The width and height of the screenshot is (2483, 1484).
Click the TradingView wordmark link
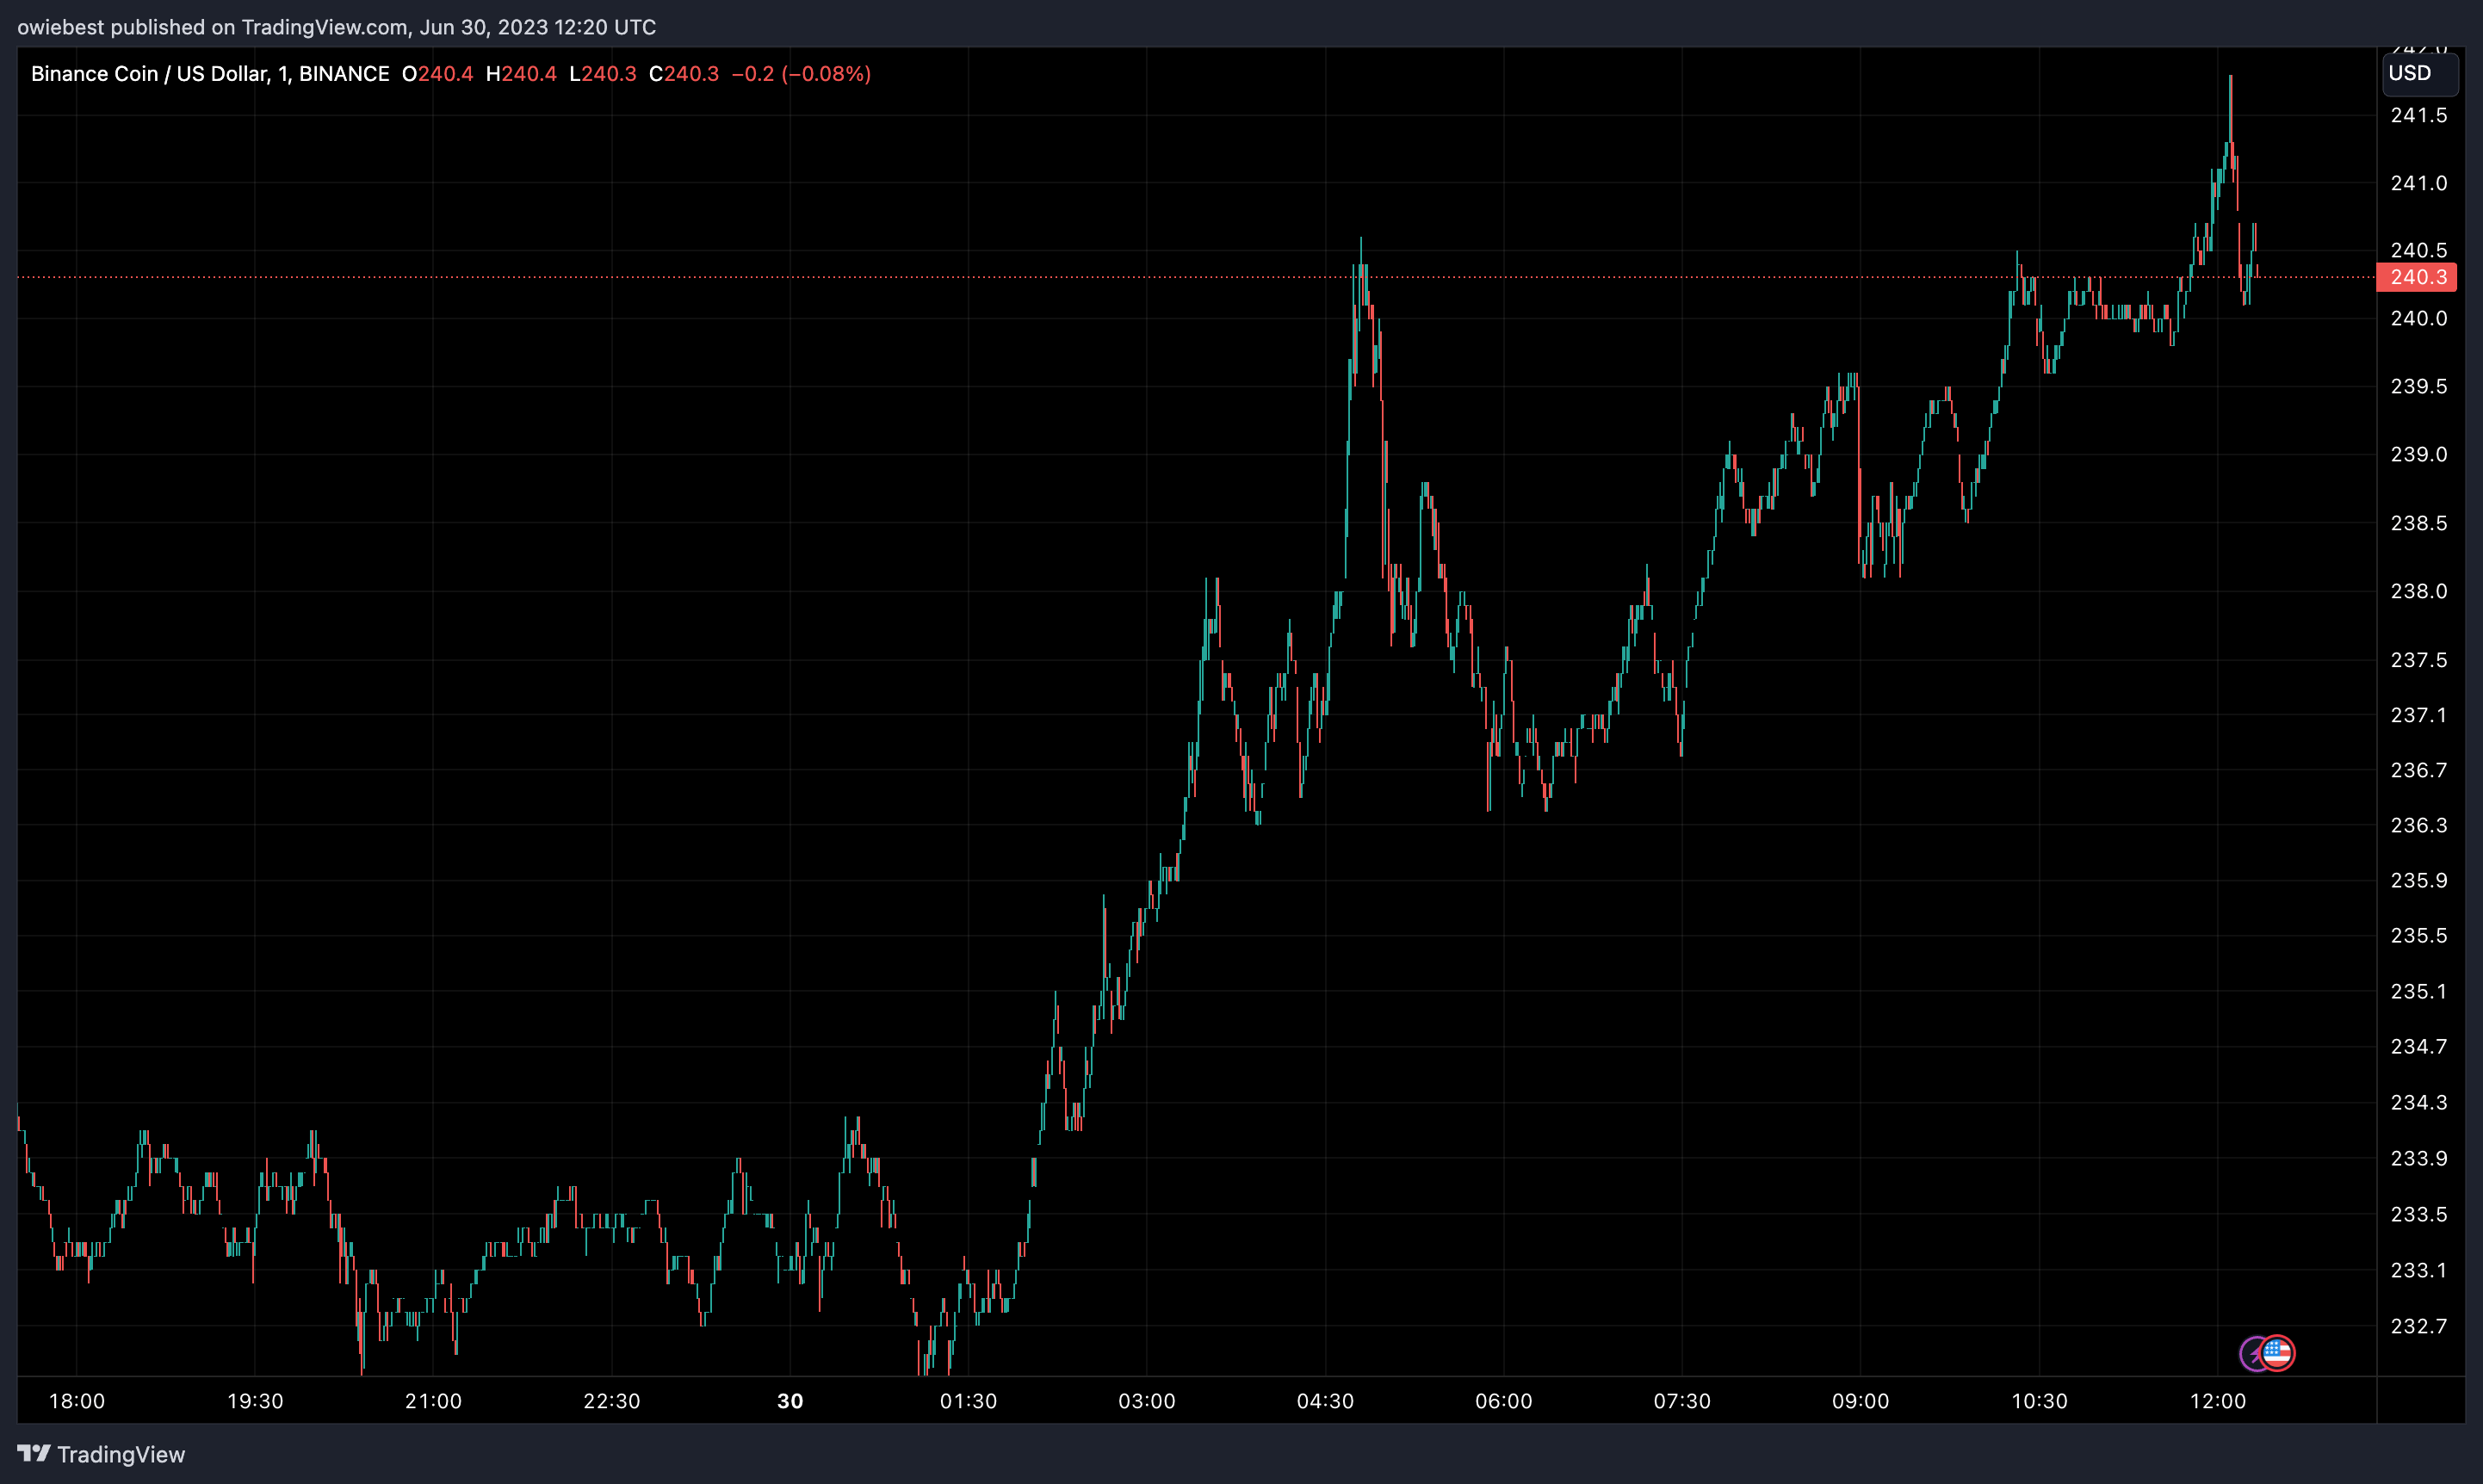(121, 1454)
